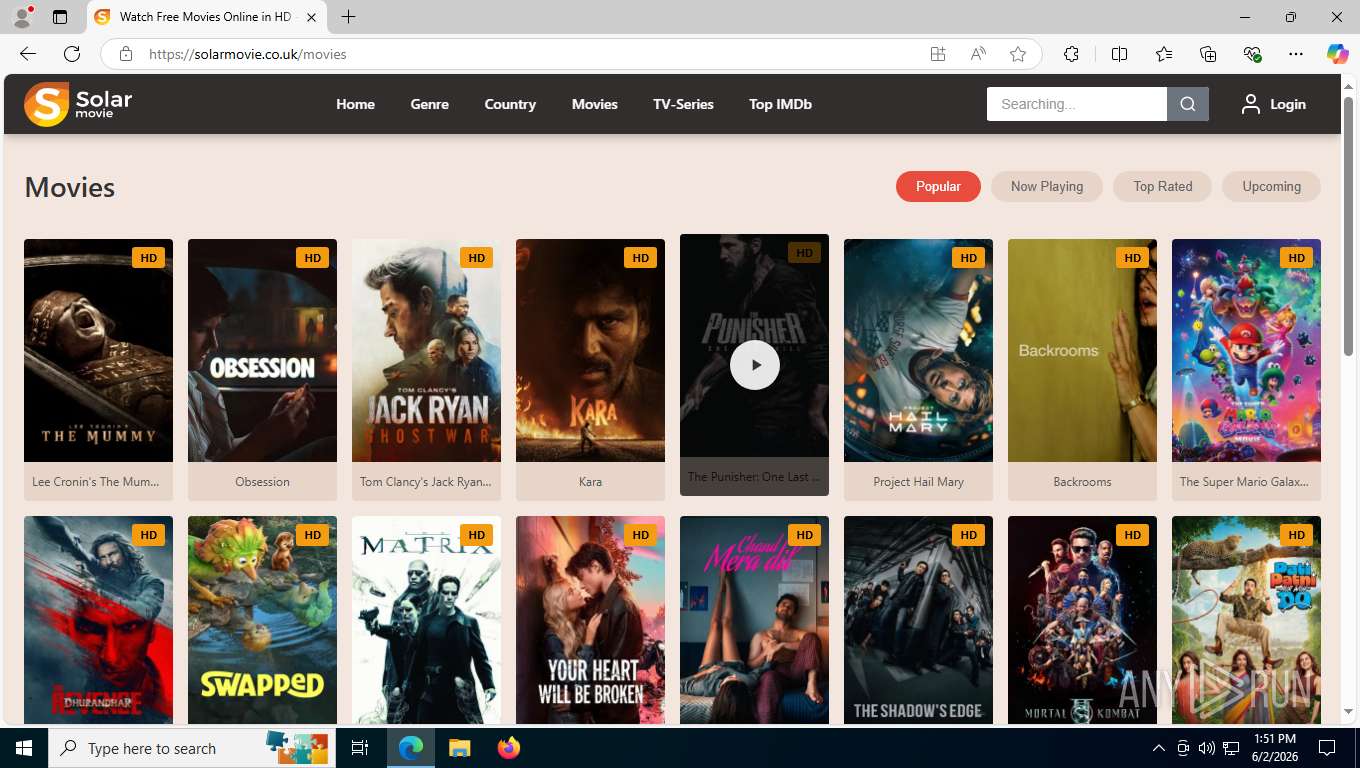Open the Favorites list icon
The height and width of the screenshot is (768, 1360).
point(1164,54)
